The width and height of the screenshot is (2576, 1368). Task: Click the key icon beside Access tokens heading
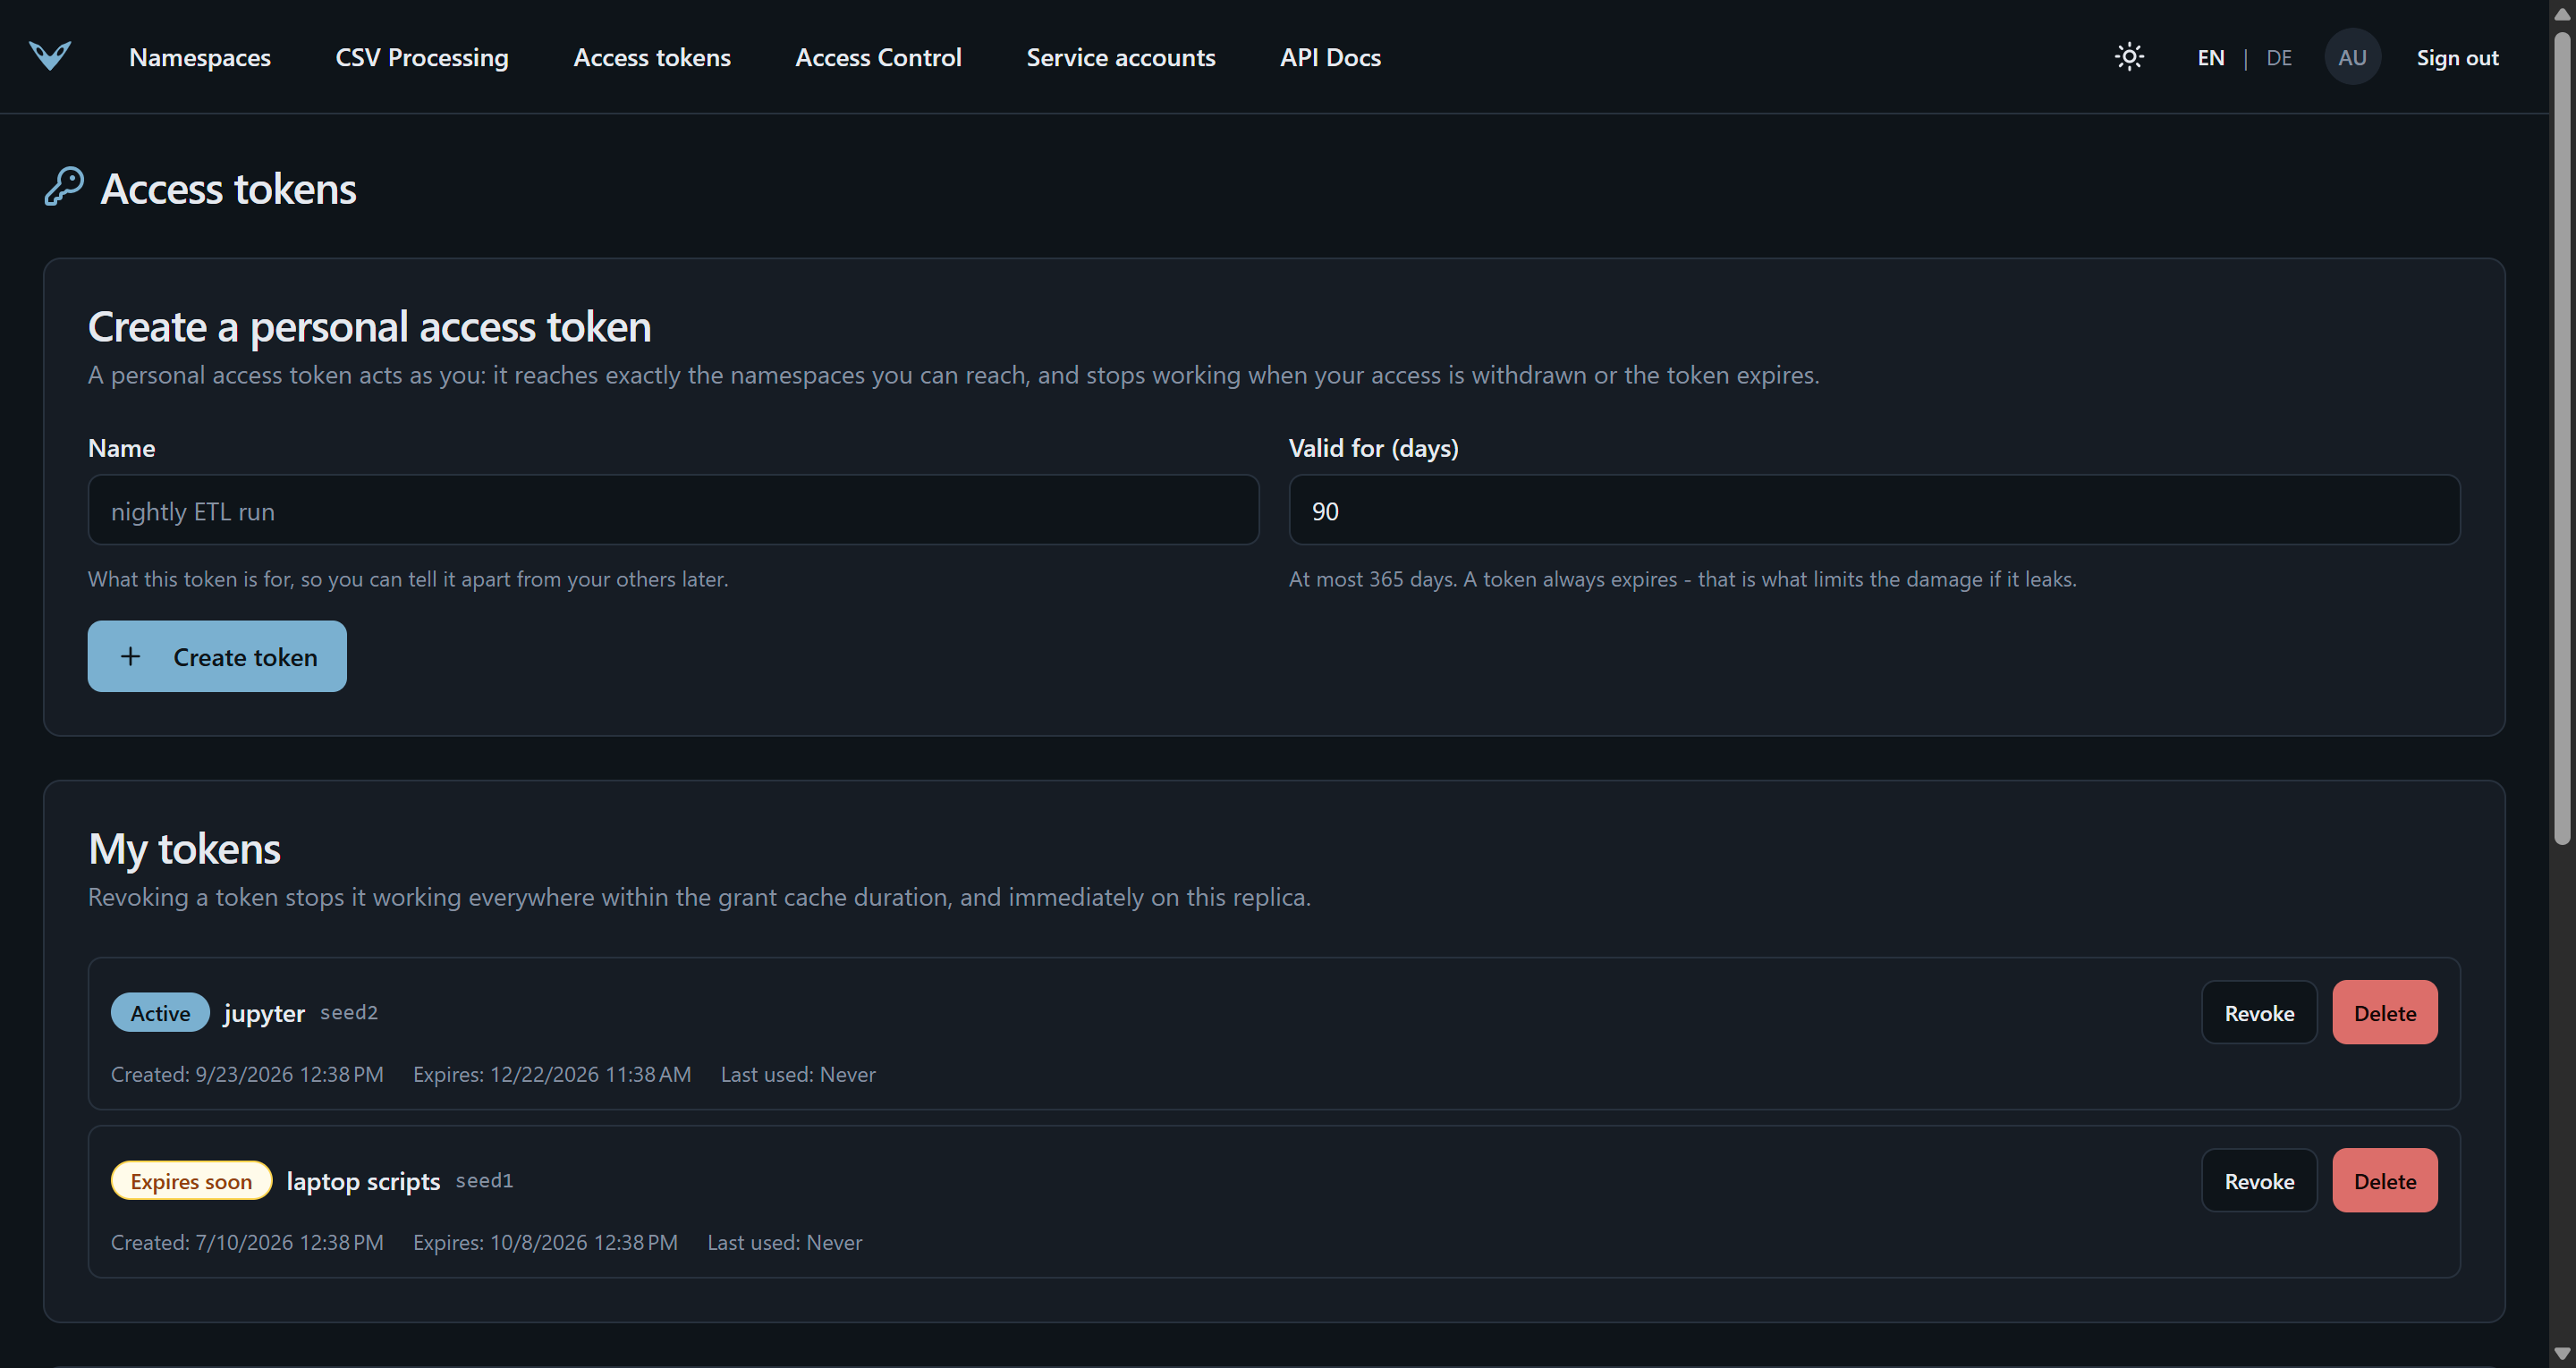pos(64,187)
